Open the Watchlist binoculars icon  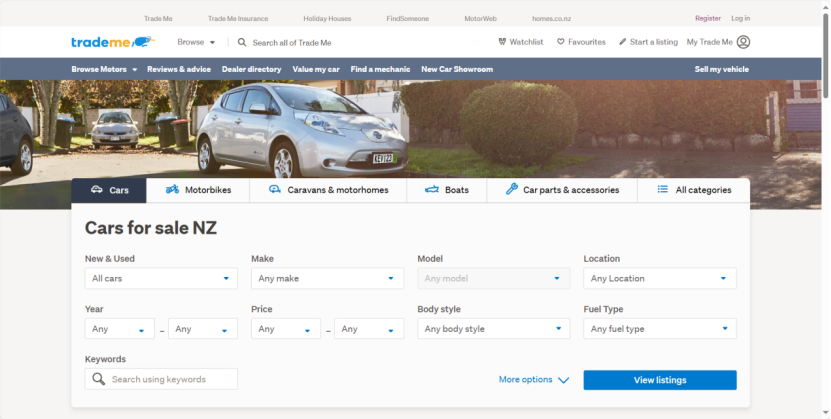tap(502, 42)
